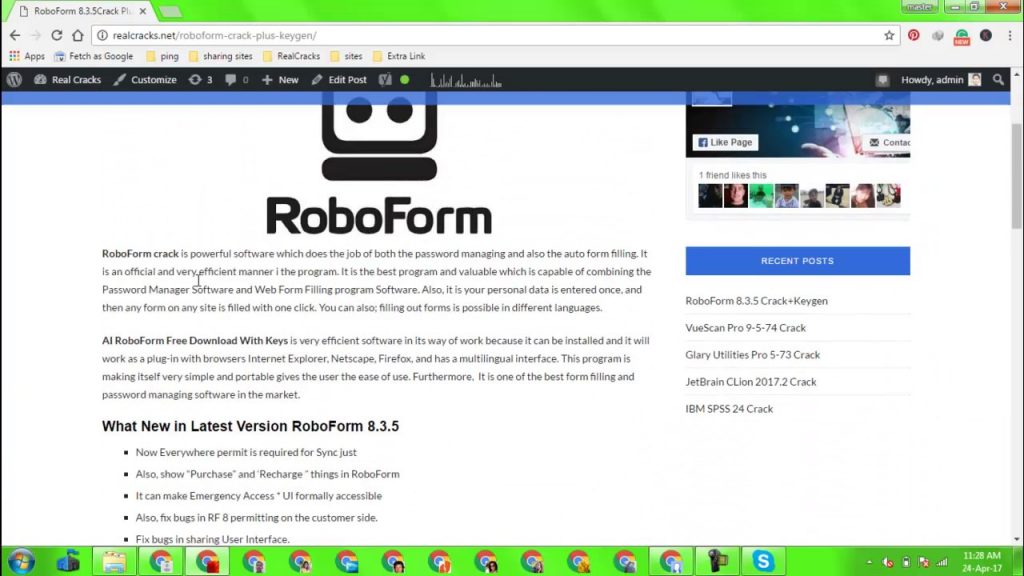This screenshot has width=1024, height=576.
Task: Click the Yoast SEO icon in admin bar
Action: [x=385, y=80]
